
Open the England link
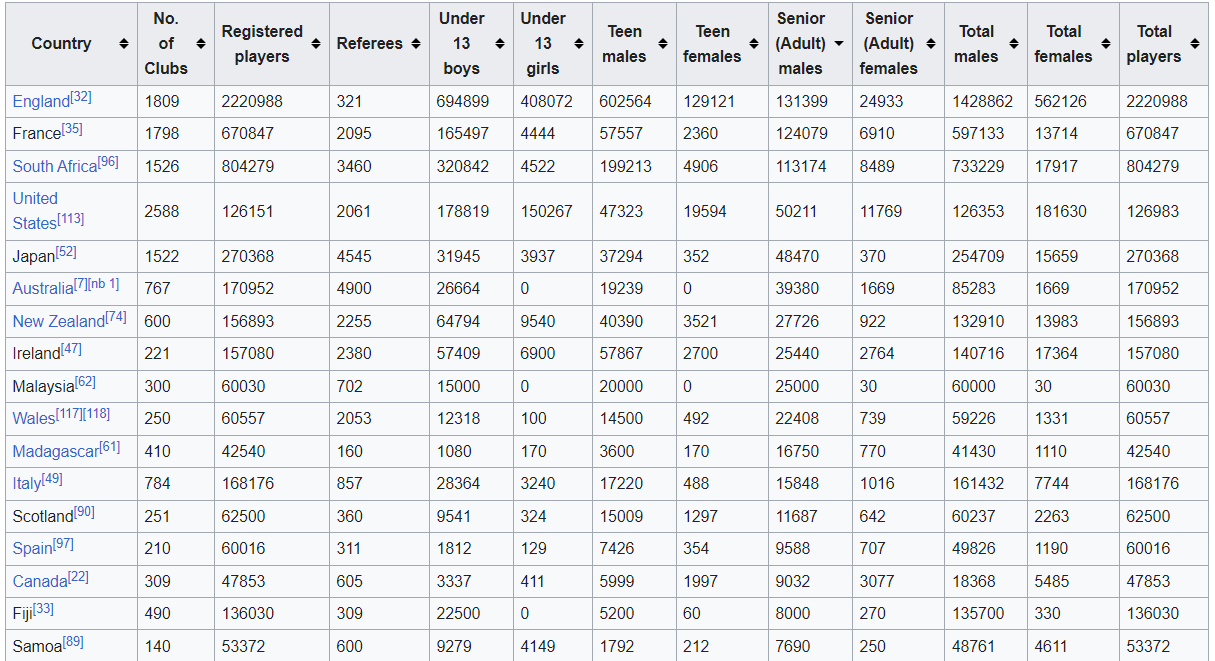pyautogui.click(x=41, y=102)
